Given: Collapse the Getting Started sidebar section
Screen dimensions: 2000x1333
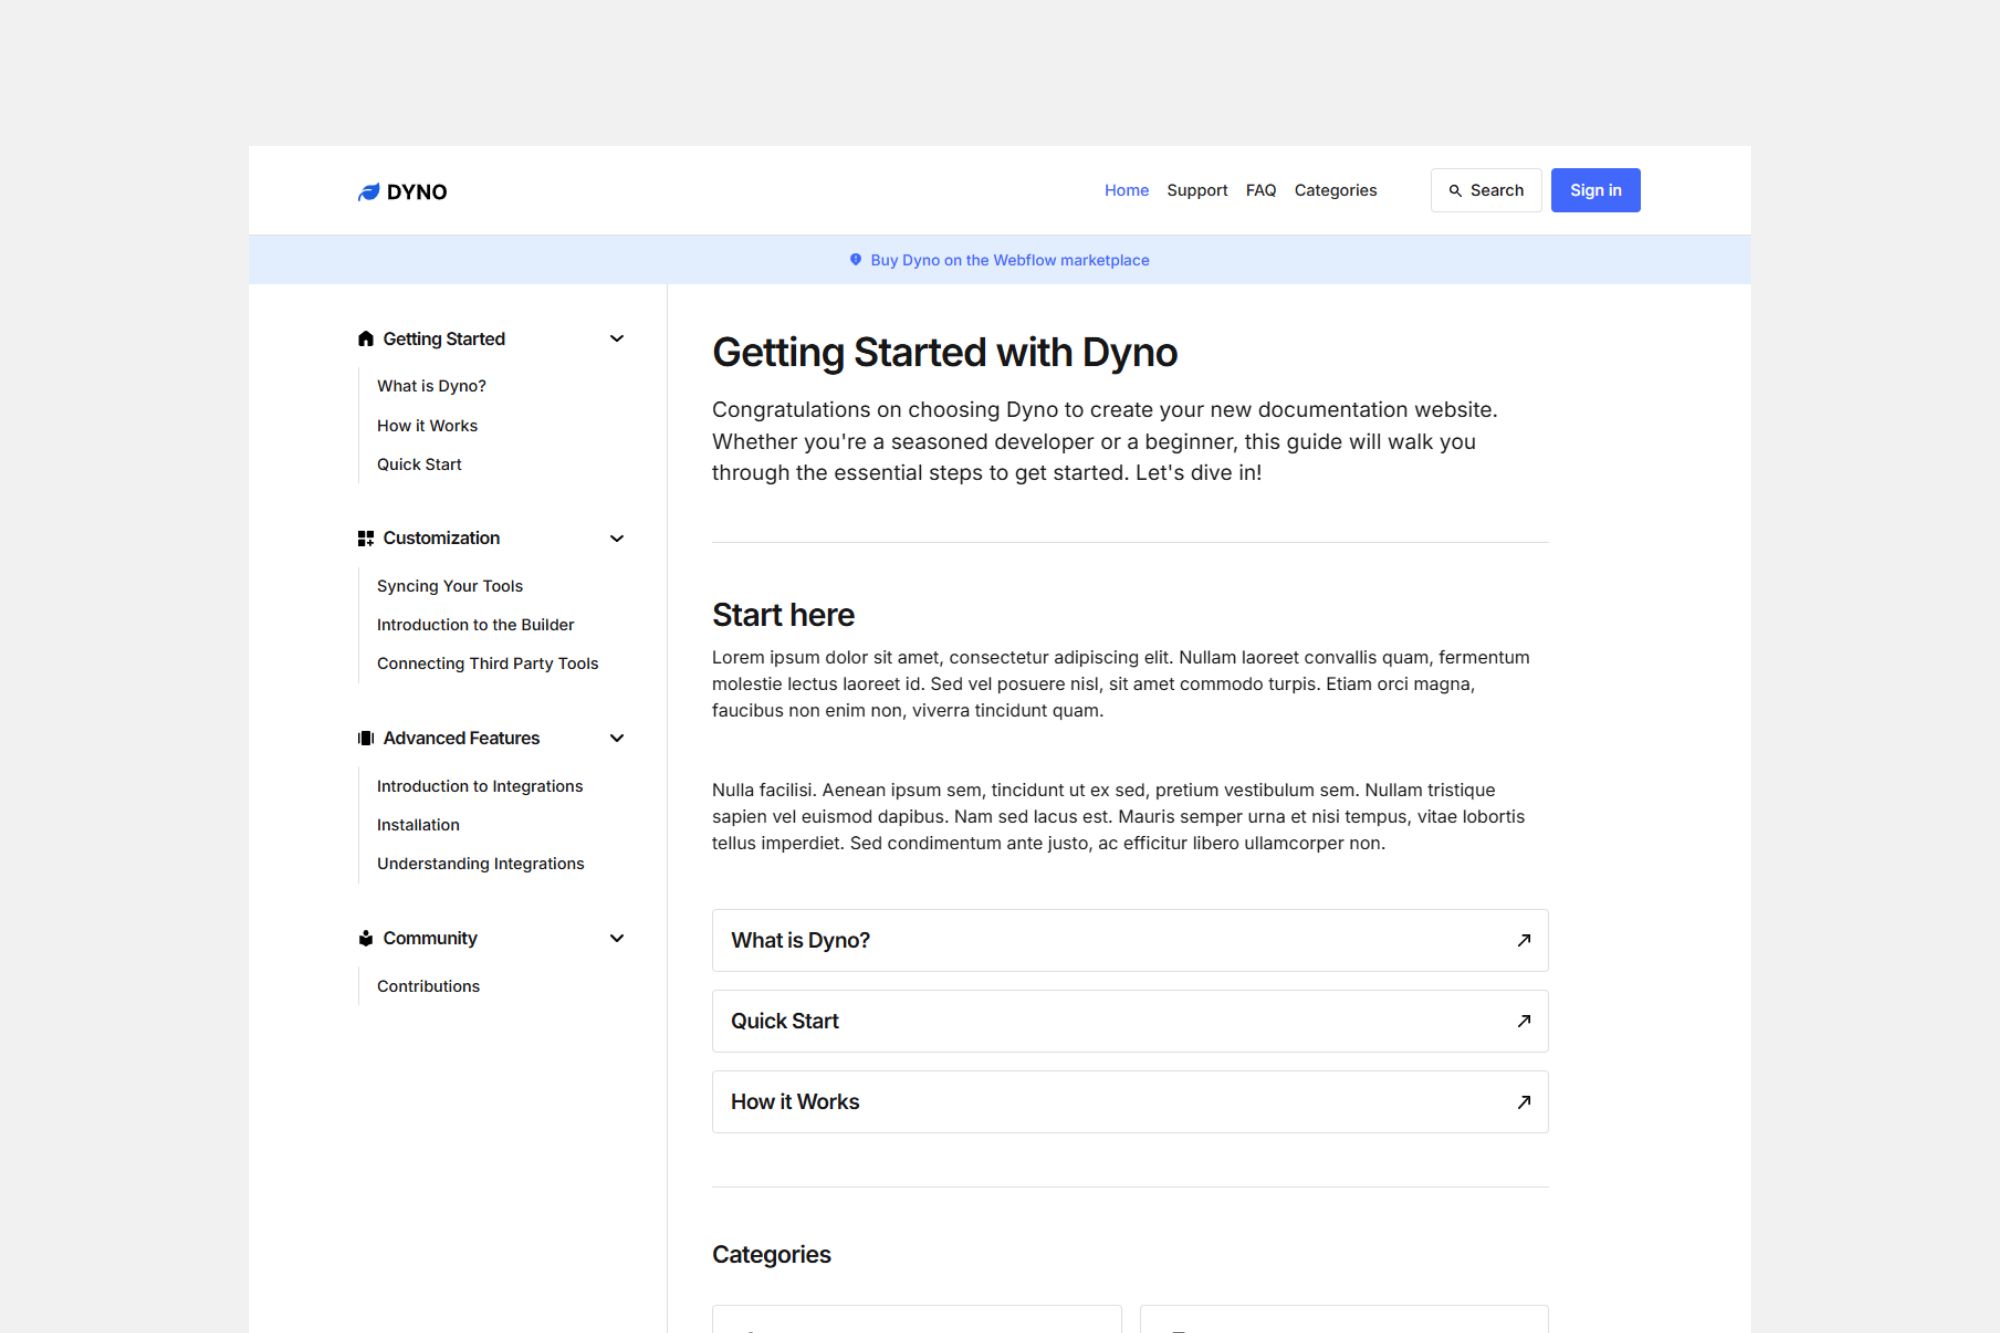Looking at the screenshot, I should [x=617, y=339].
